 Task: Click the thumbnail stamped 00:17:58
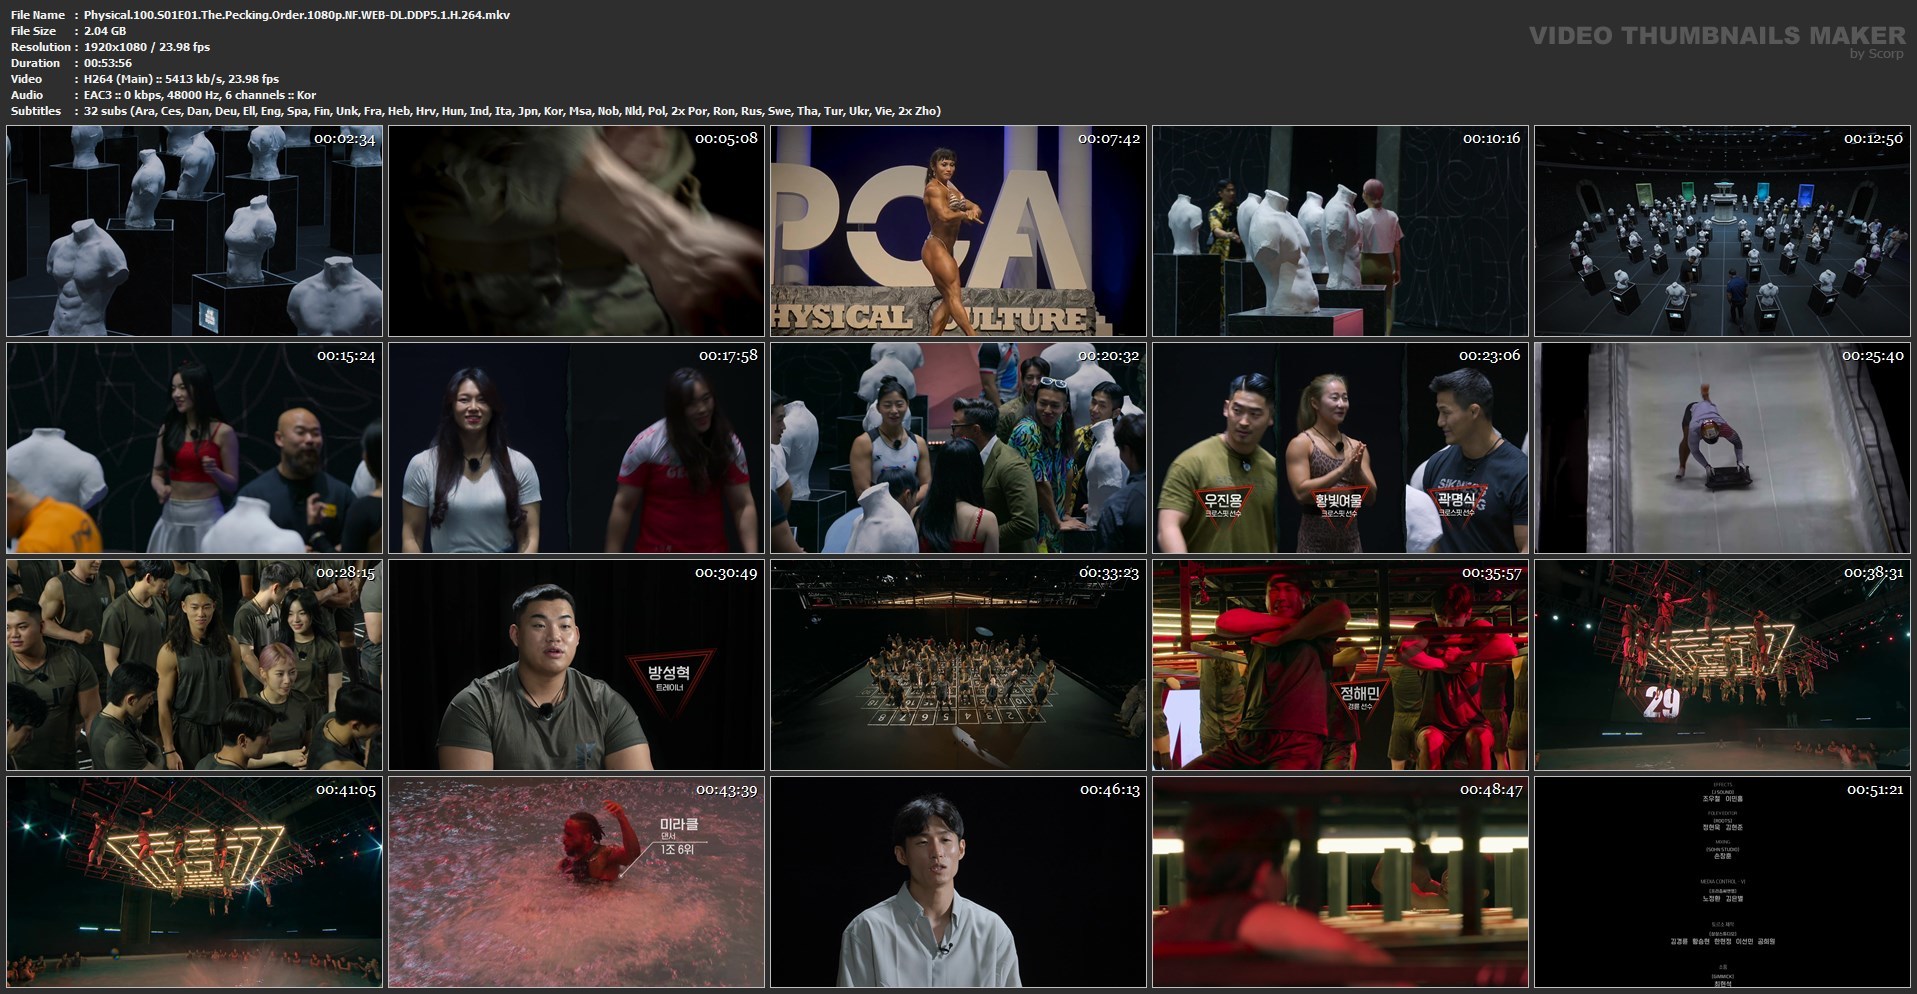(576, 448)
